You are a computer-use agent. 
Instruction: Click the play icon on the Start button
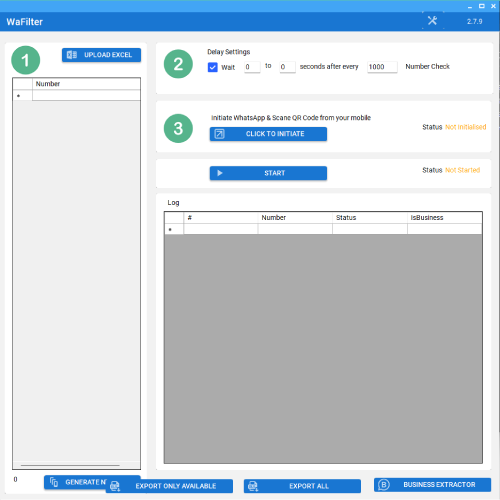[220, 173]
